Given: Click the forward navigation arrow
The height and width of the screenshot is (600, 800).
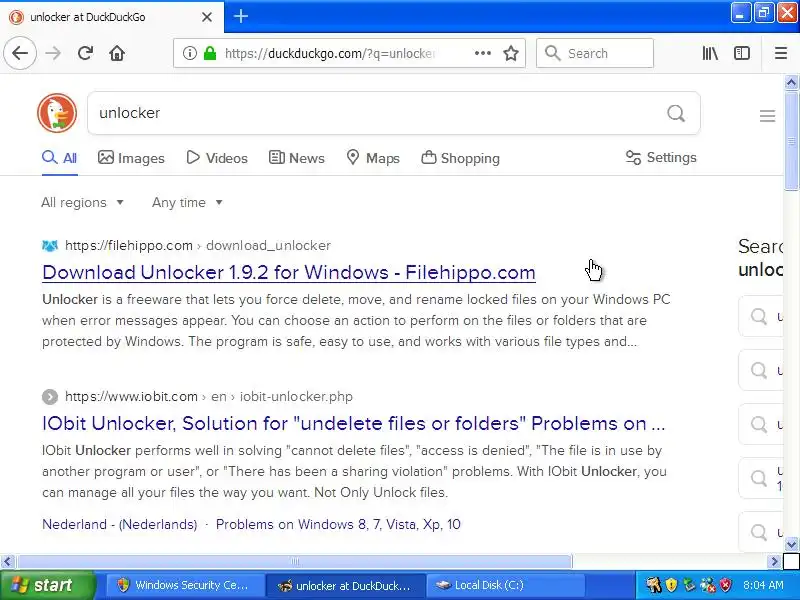Looking at the screenshot, I should (x=53, y=53).
